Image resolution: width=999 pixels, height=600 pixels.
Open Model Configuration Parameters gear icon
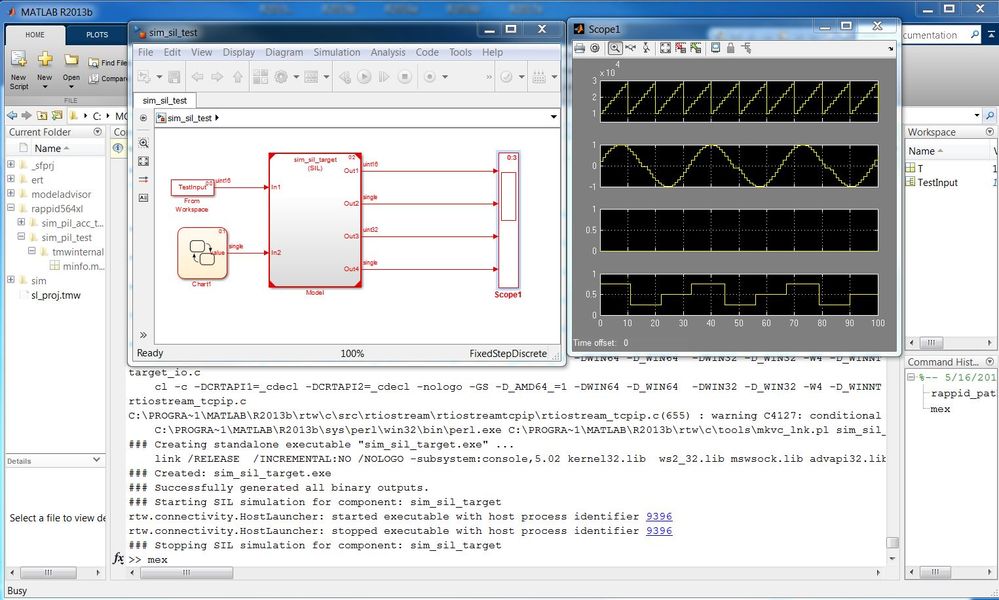(280, 77)
